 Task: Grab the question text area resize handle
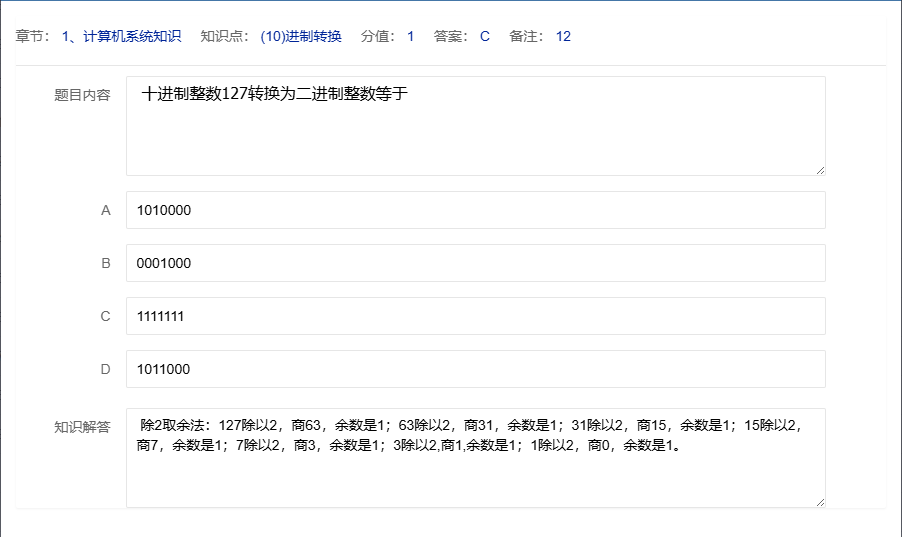coord(820,170)
